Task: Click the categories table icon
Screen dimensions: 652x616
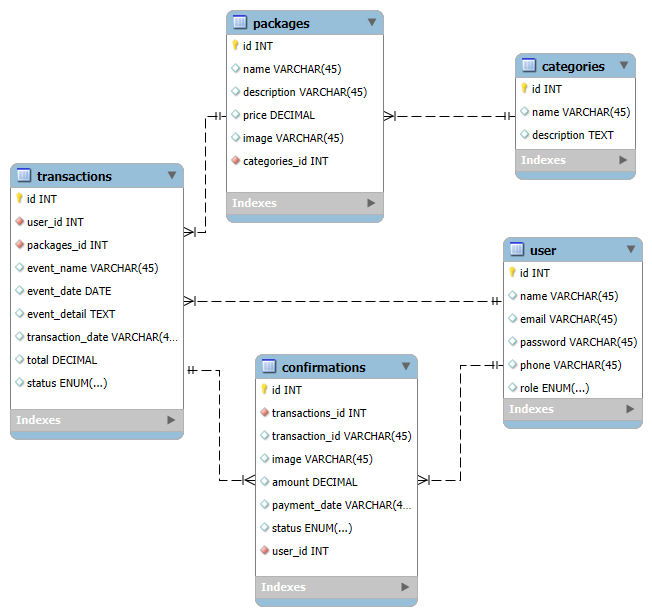Action: (x=529, y=65)
